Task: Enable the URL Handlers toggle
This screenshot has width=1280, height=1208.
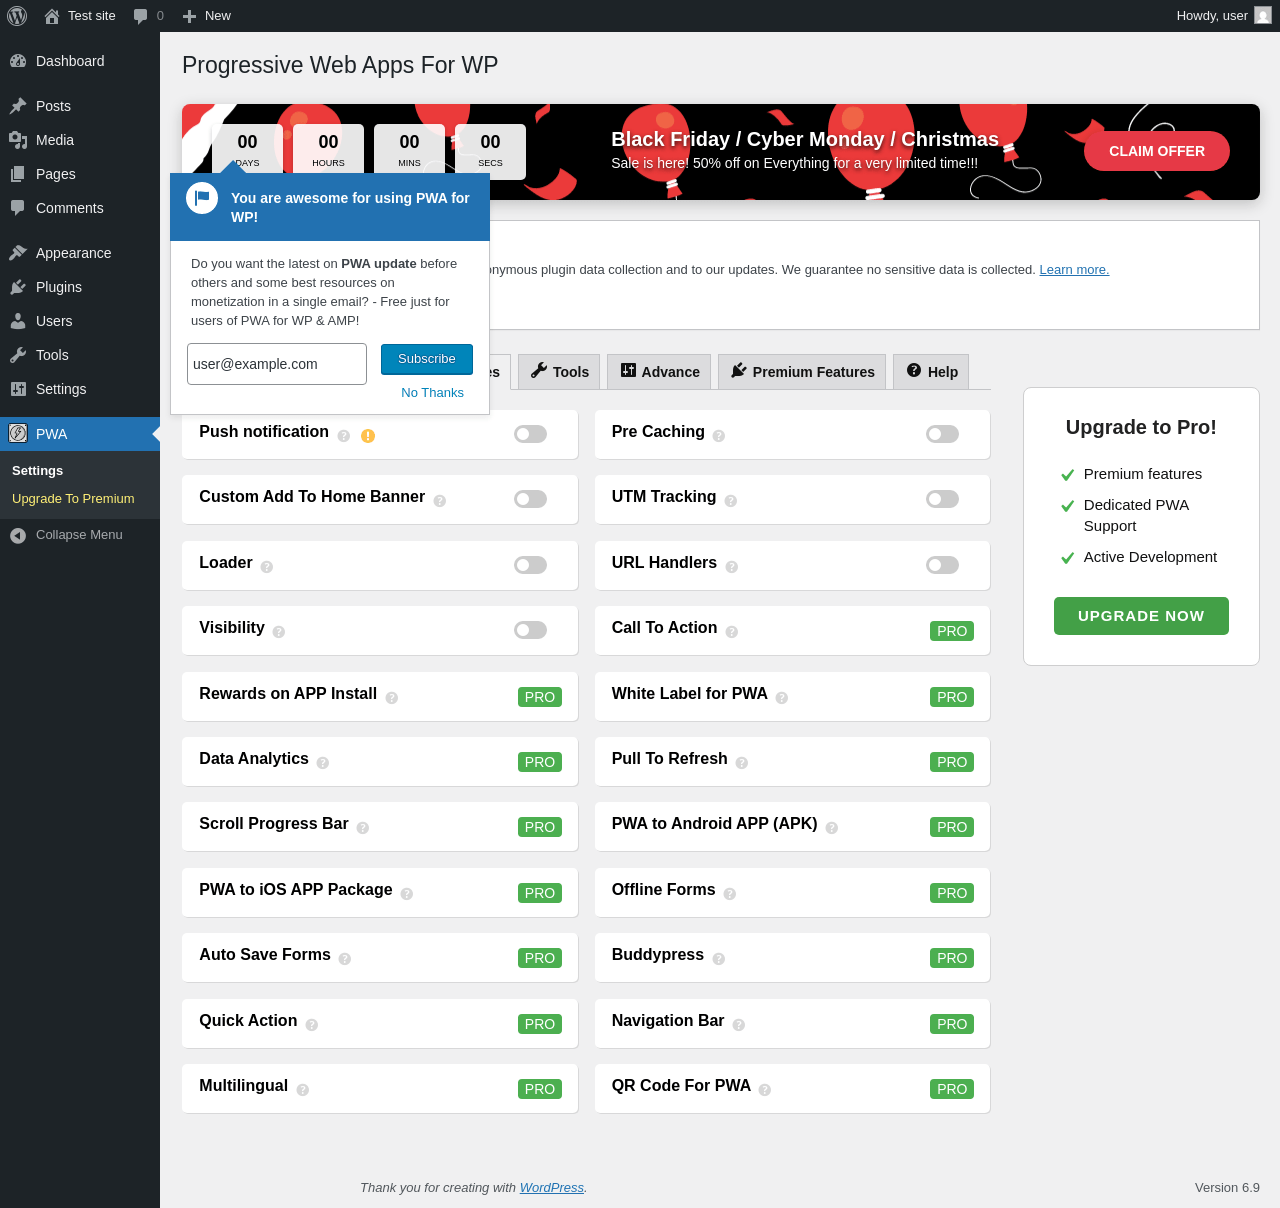Action: pyautogui.click(x=942, y=565)
